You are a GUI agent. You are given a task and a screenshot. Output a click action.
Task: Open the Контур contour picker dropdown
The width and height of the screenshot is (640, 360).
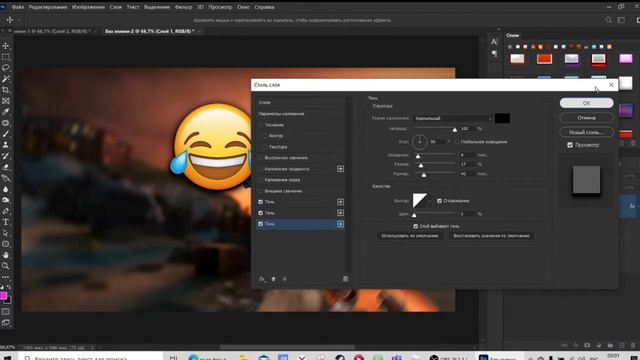(x=430, y=201)
